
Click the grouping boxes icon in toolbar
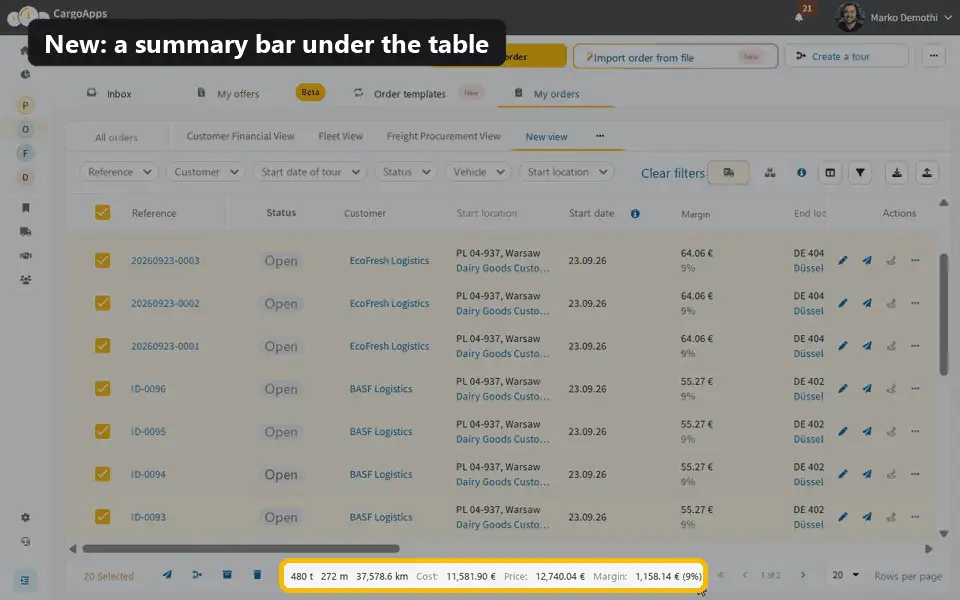pyautogui.click(x=770, y=173)
